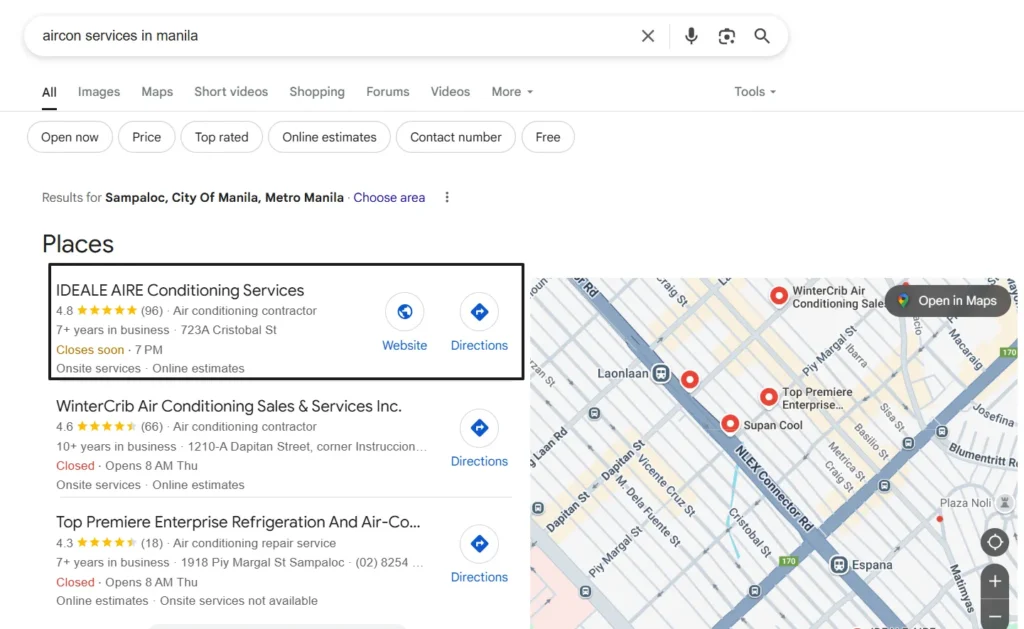This screenshot has height=629, width=1024.
Task: Toggle the Free filter chip
Action: pyautogui.click(x=548, y=137)
